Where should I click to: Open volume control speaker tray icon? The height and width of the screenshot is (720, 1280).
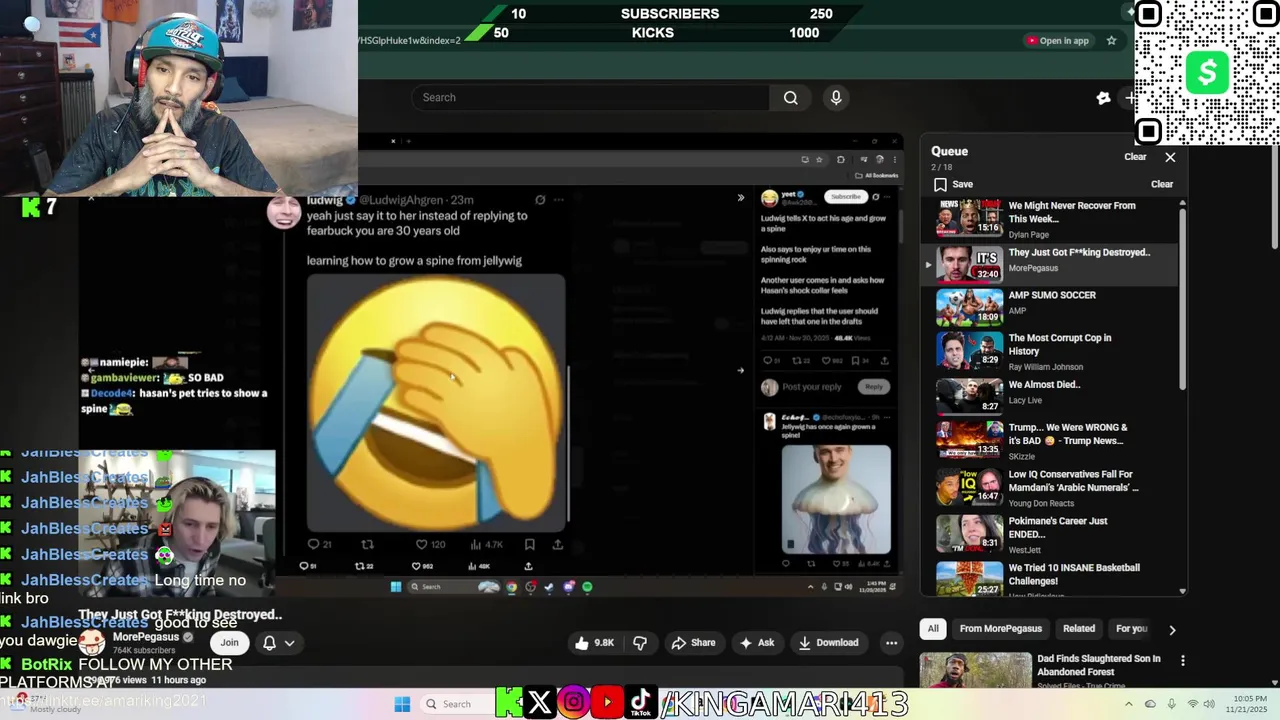pyautogui.click(x=1210, y=704)
